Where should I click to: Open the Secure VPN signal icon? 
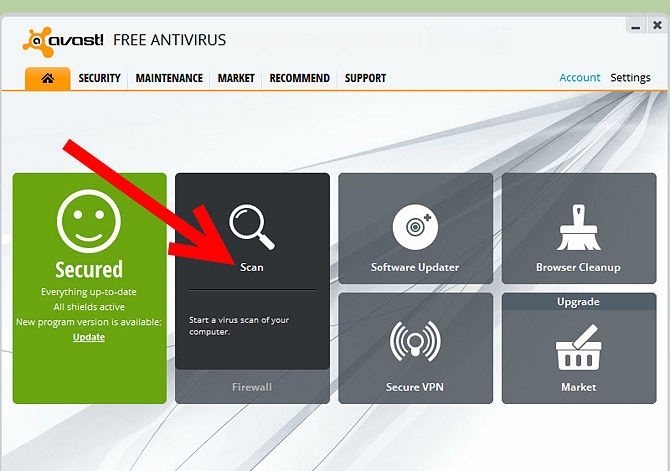tap(415, 341)
